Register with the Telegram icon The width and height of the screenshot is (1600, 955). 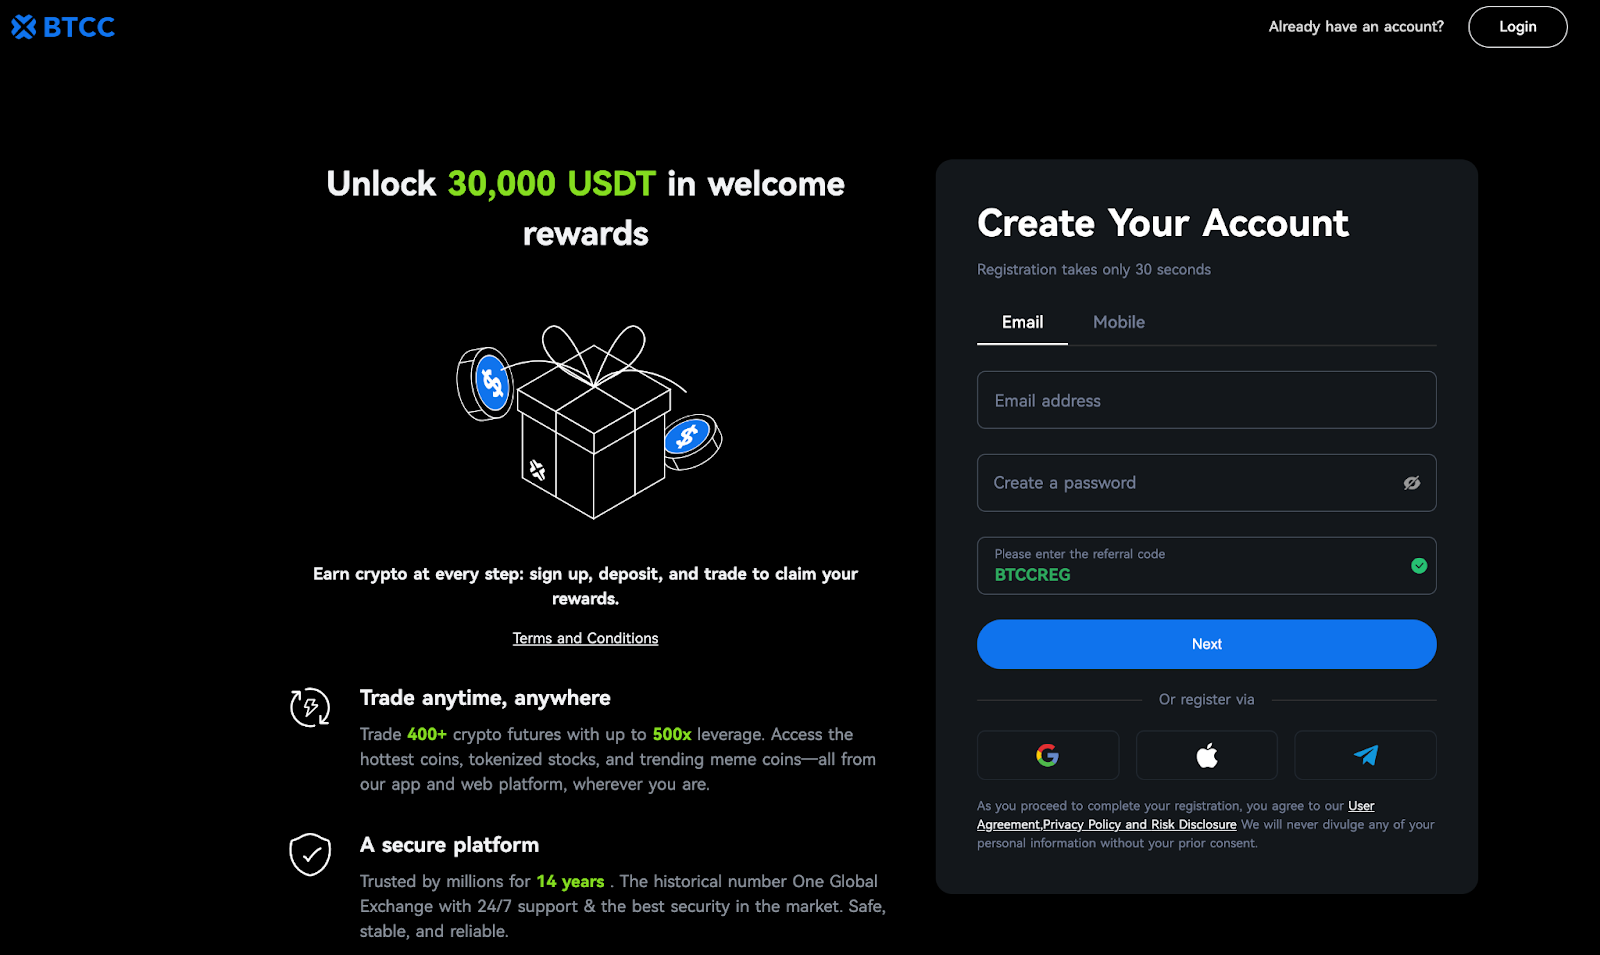[1365, 755]
